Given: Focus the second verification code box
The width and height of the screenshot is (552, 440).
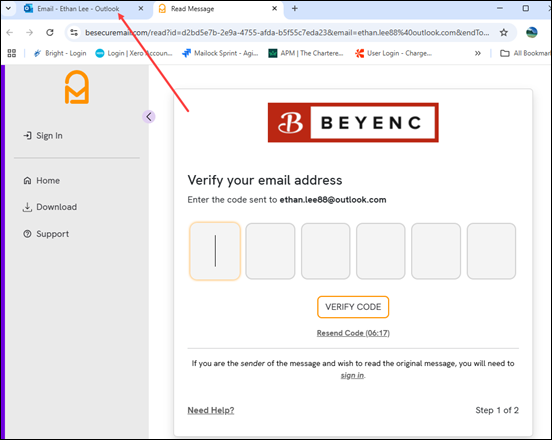Looking at the screenshot, I should [x=270, y=251].
